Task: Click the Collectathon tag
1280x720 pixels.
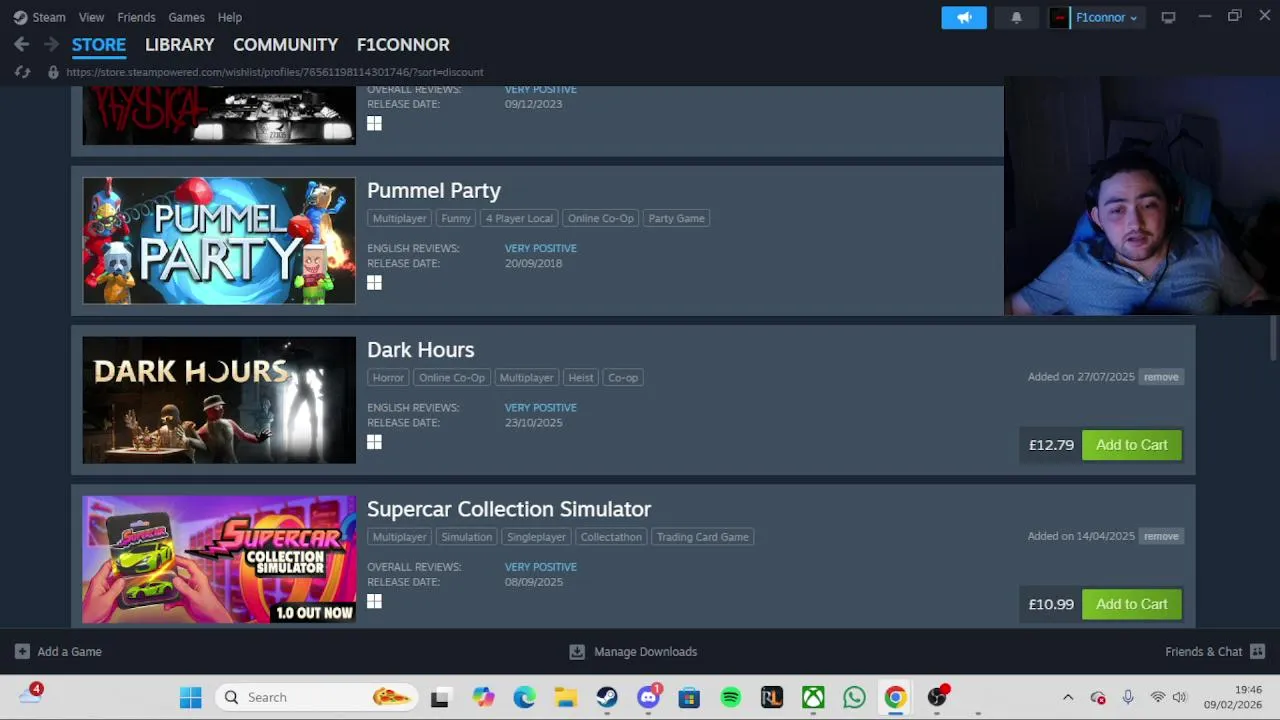Action: [611, 537]
